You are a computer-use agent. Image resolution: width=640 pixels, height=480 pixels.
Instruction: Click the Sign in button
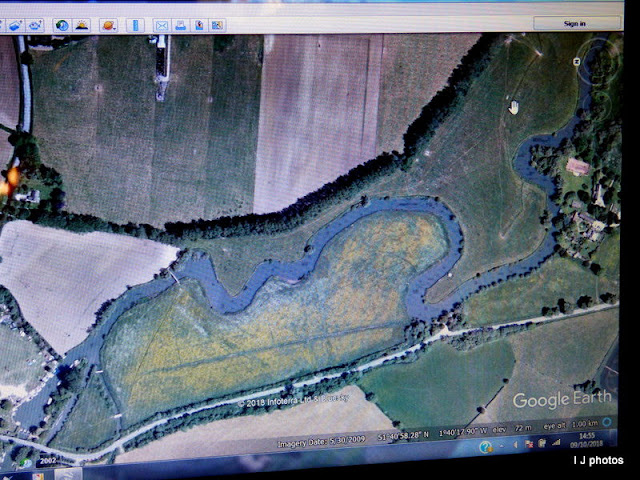tap(576, 24)
